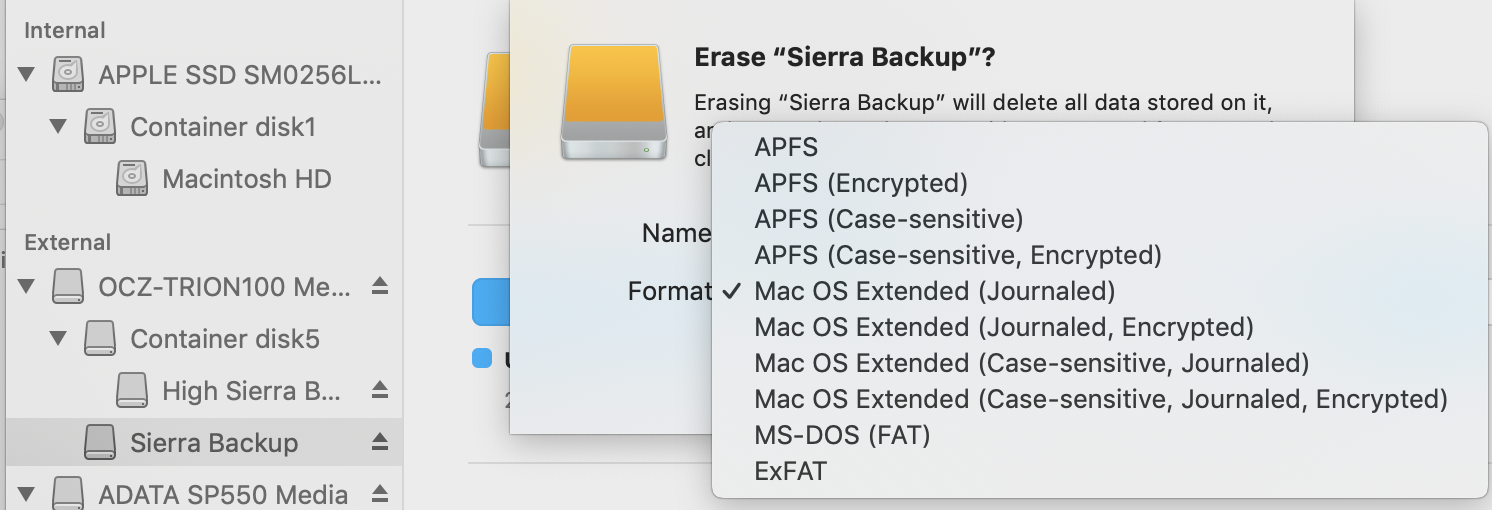Click the large drive icon in Erase dialog
This screenshot has width=1492, height=510.
click(613, 102)
